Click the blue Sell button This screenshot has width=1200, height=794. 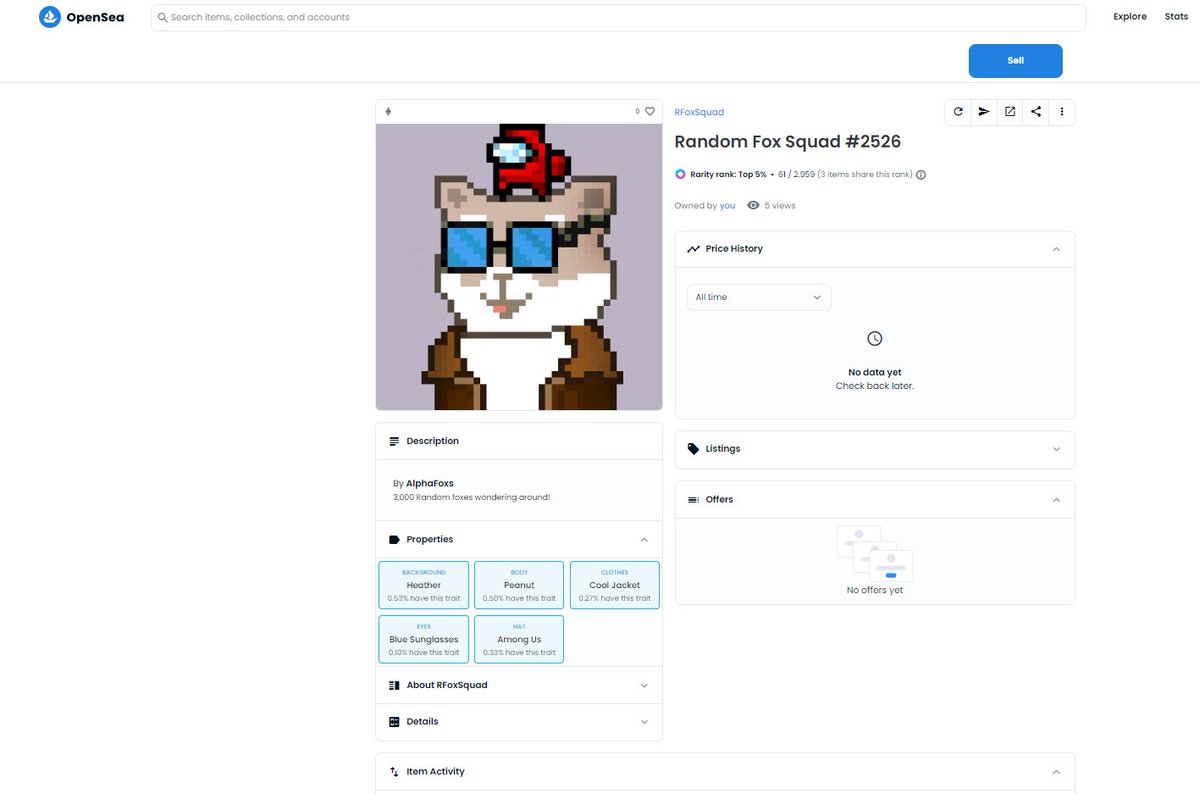[x=1015, y=61]
